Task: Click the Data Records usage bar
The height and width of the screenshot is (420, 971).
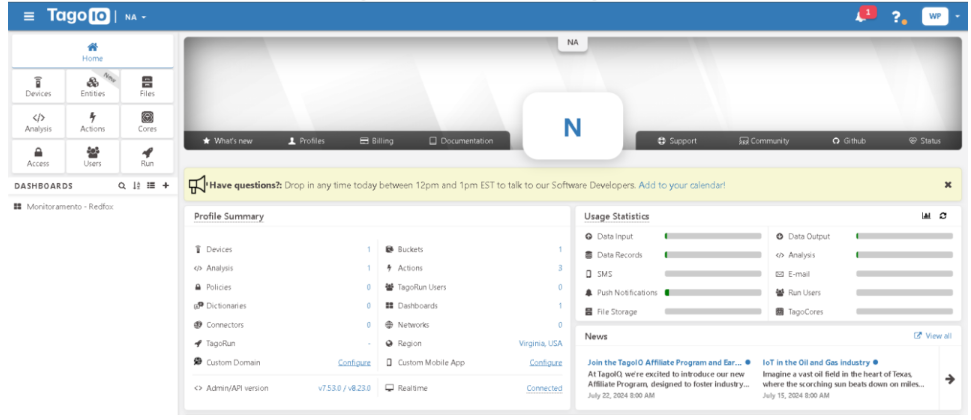Action: 713,255
